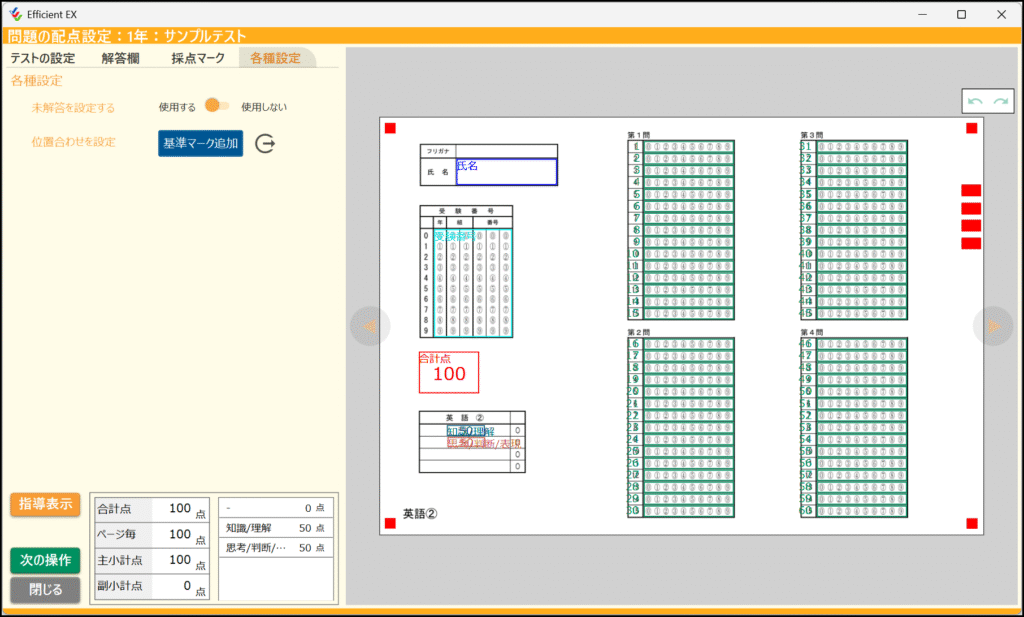Select top-left red alignment marker

point(390,128)
